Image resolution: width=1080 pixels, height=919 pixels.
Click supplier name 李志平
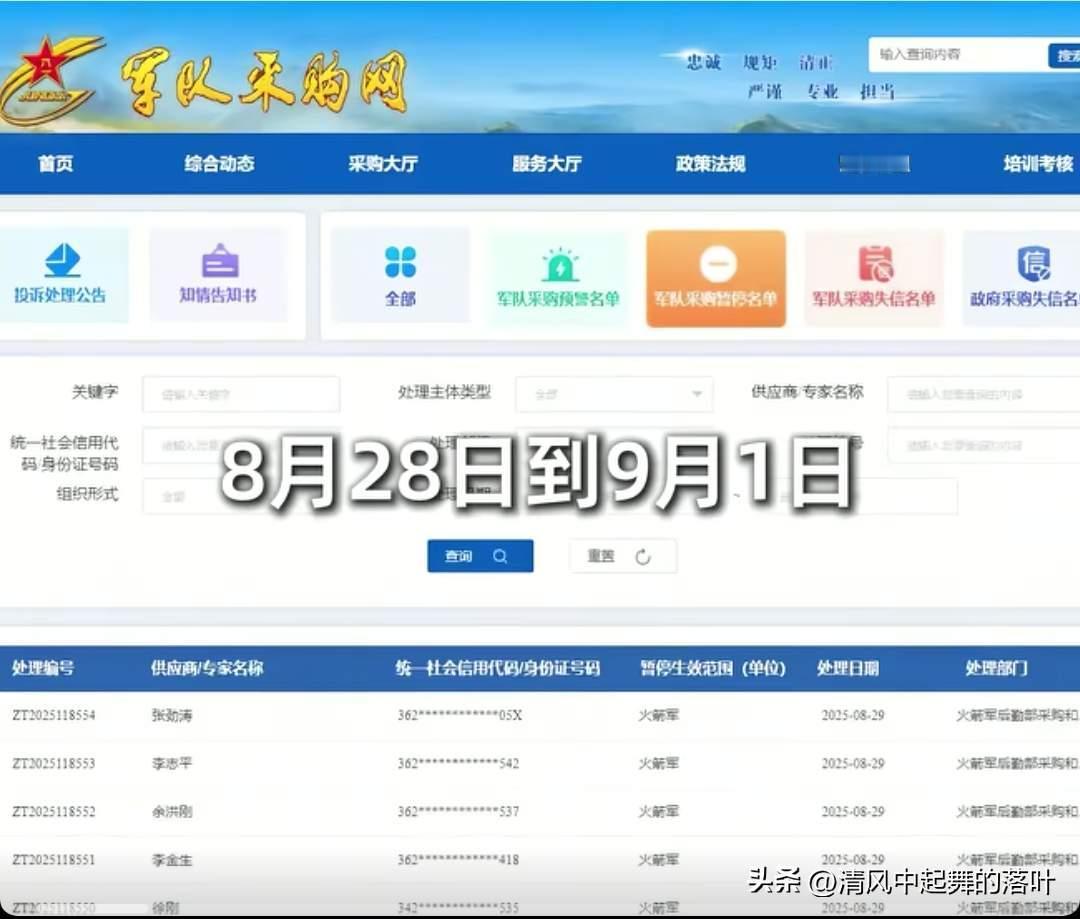pos(172,764)
